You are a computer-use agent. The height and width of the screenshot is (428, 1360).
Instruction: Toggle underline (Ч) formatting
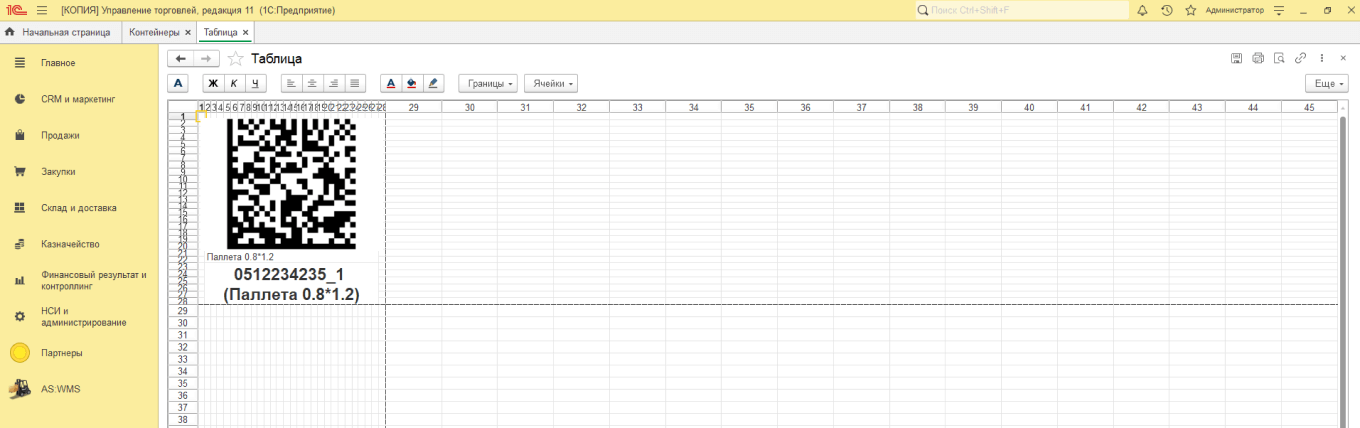click(256, 83)
